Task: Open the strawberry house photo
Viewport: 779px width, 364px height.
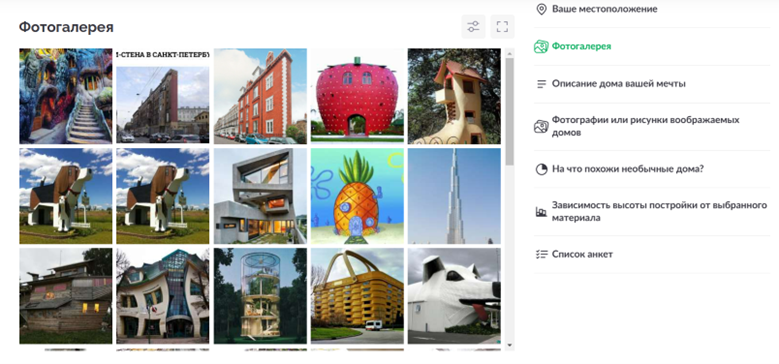Action: [x=357, y=96]
